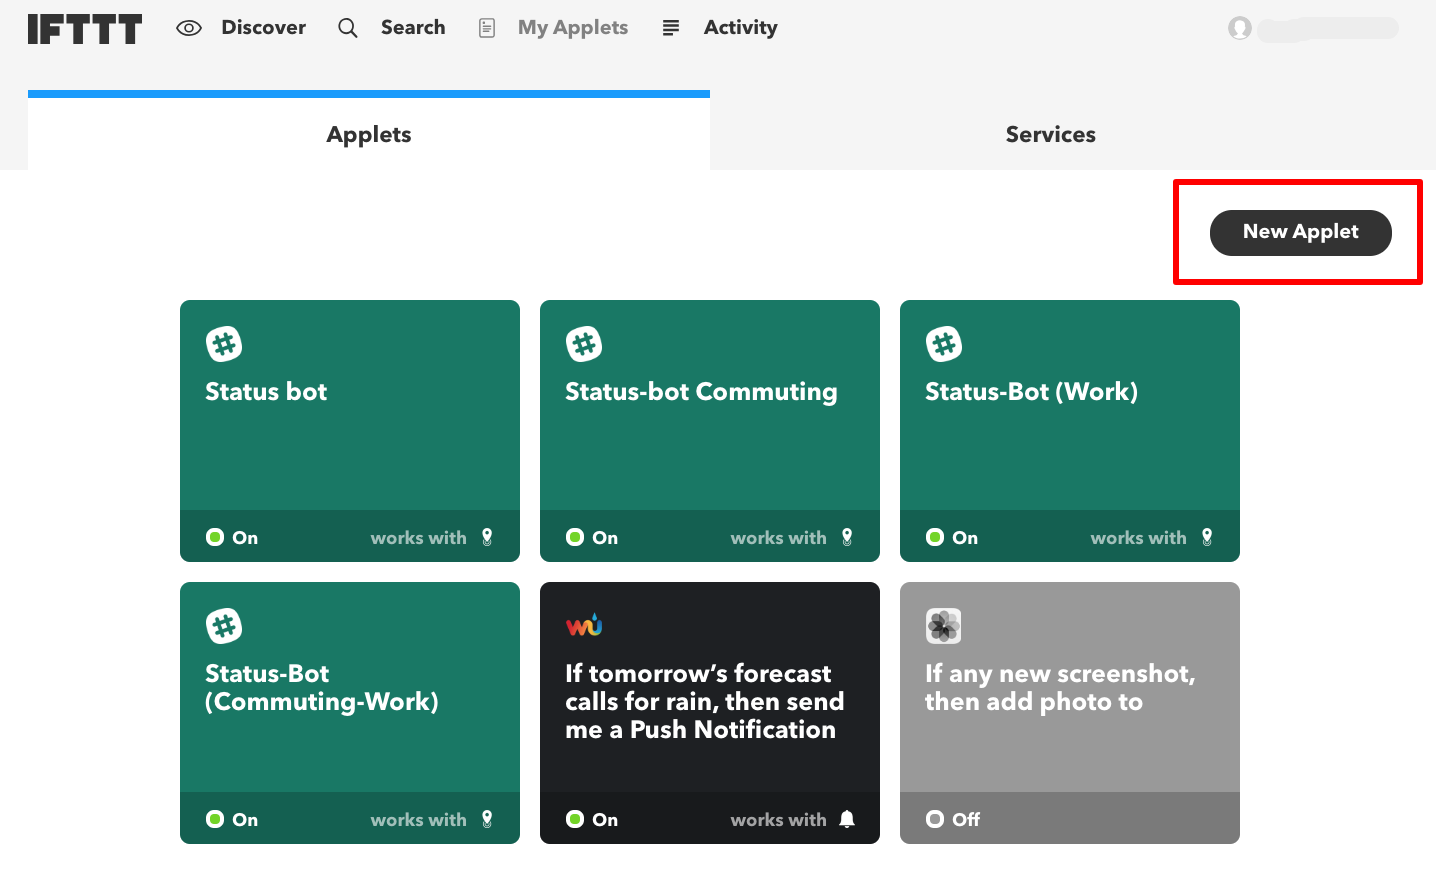Click works with text on Status-Bot (Work) card

click(1139, 538)
